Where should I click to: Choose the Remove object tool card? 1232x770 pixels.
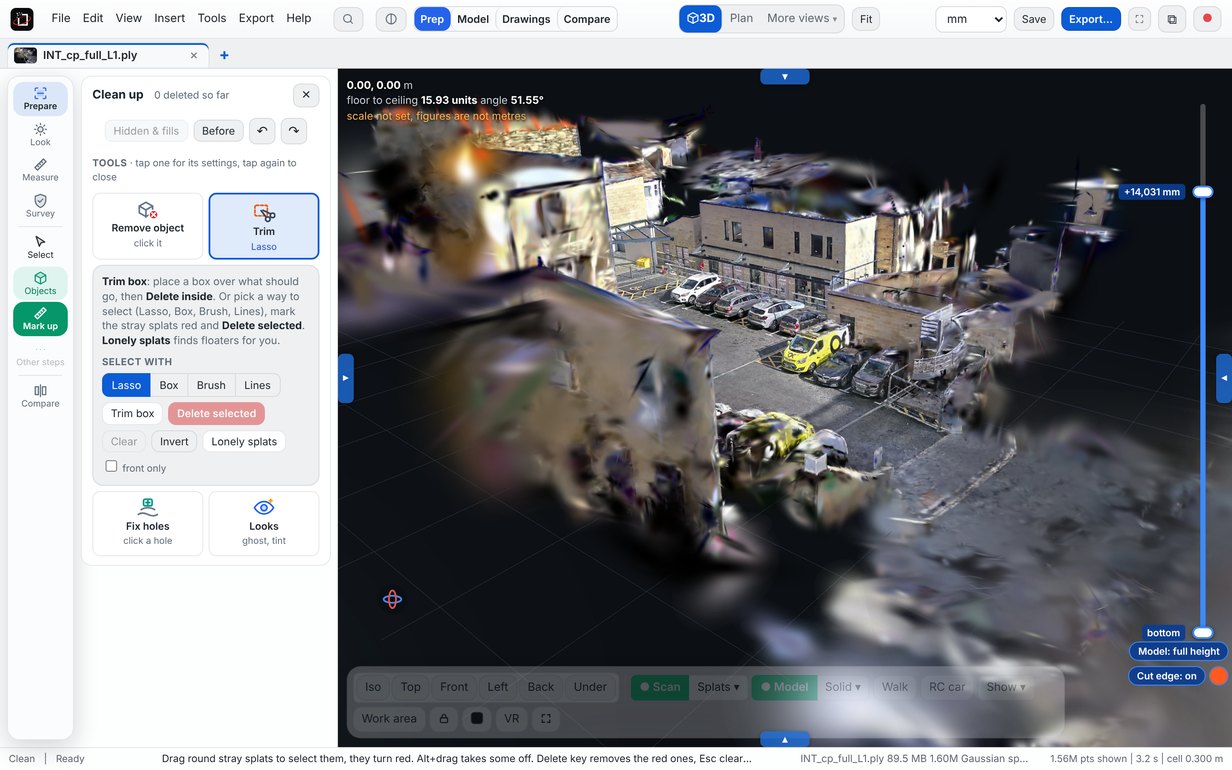(147, 226)
